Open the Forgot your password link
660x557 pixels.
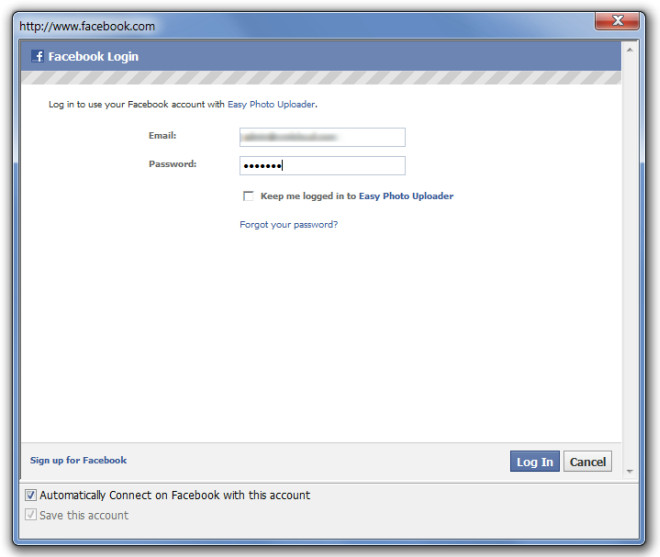click(288, 224)
